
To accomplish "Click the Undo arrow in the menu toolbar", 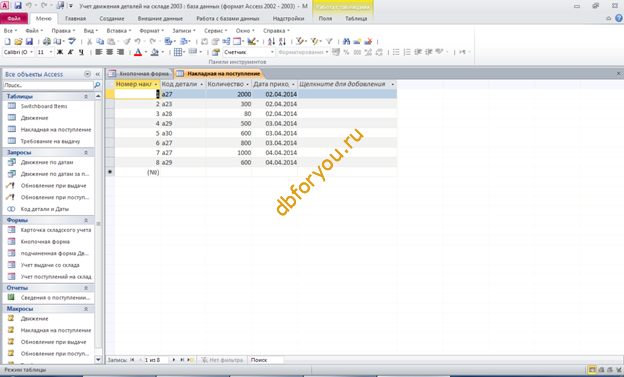I will 137,41.
